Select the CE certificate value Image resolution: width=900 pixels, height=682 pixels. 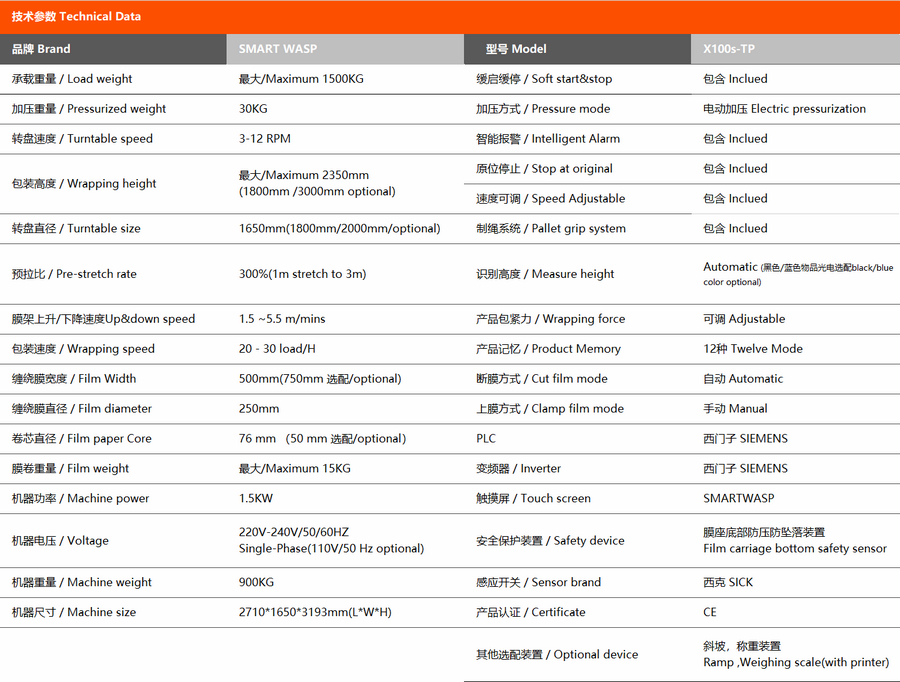point(710,612)
